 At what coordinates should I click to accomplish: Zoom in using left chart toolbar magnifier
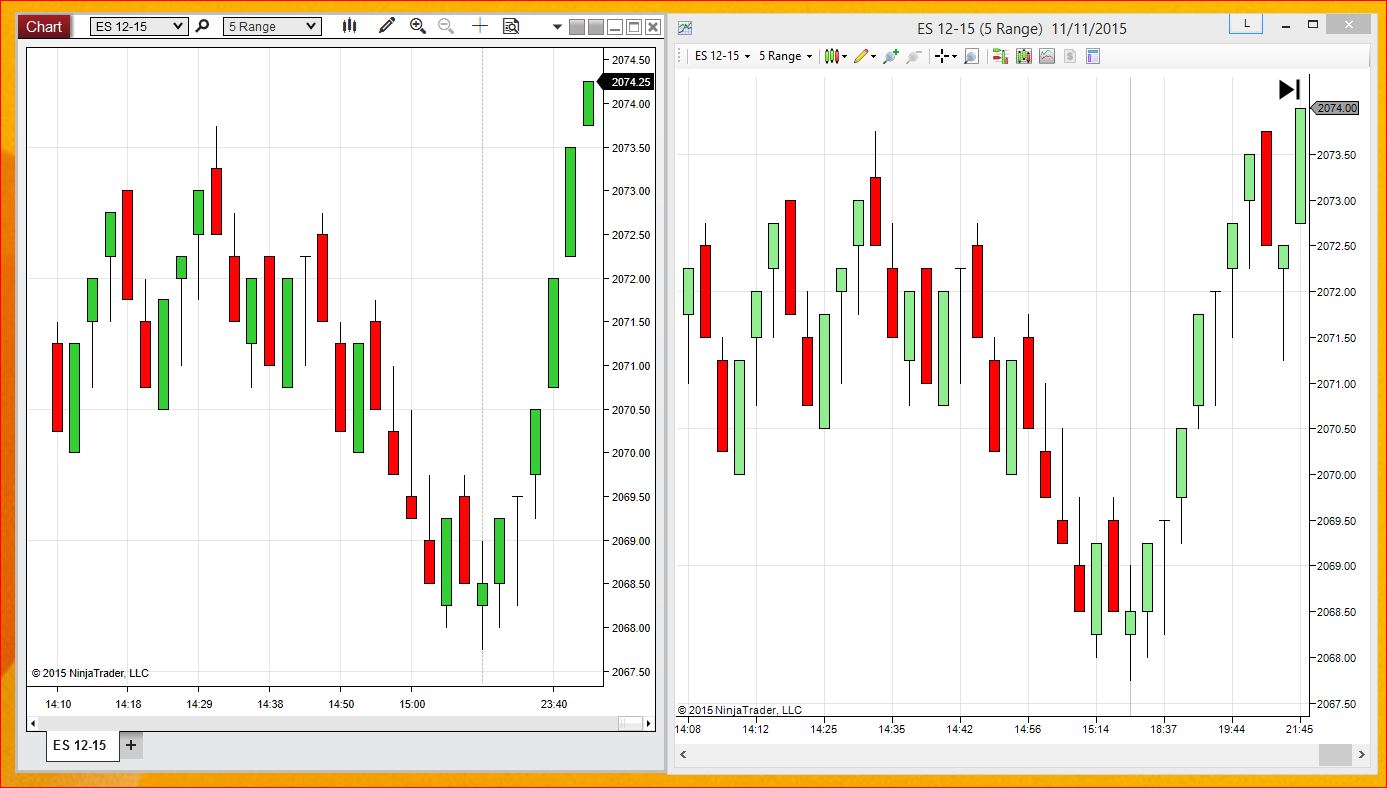pyautogui.click(x=418, y=27)
